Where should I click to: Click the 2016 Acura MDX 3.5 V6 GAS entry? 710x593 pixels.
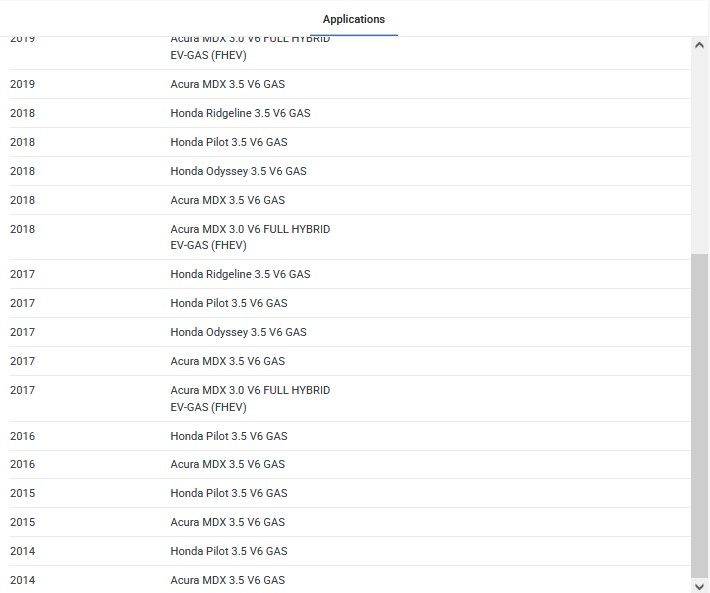point(350,464)
